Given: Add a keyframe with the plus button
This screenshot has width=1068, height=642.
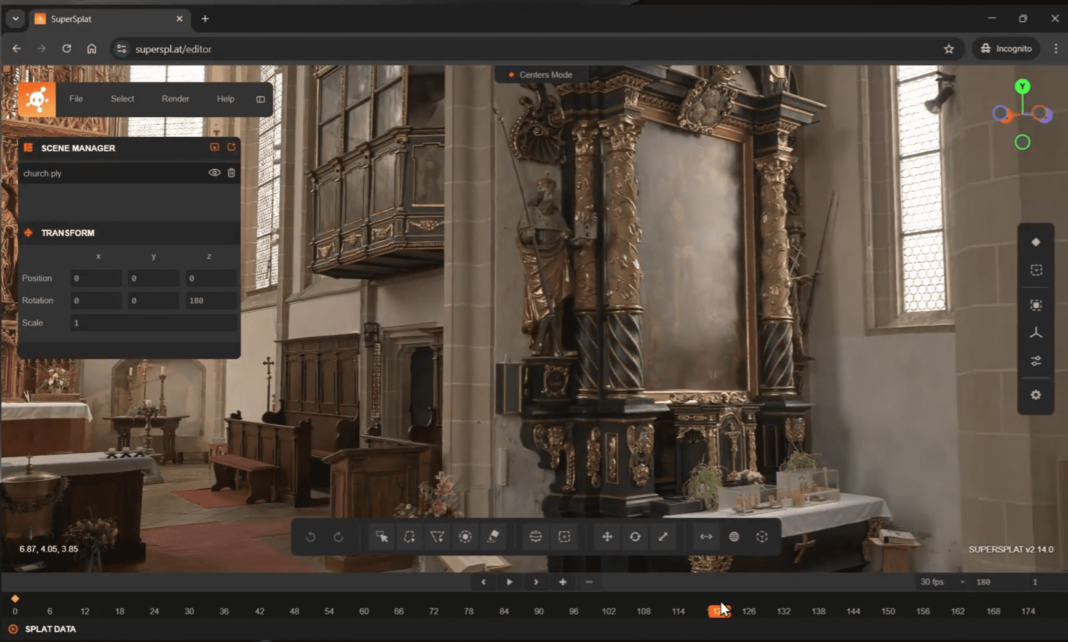Looking at the screenshot, I should (x=563, y=582).
